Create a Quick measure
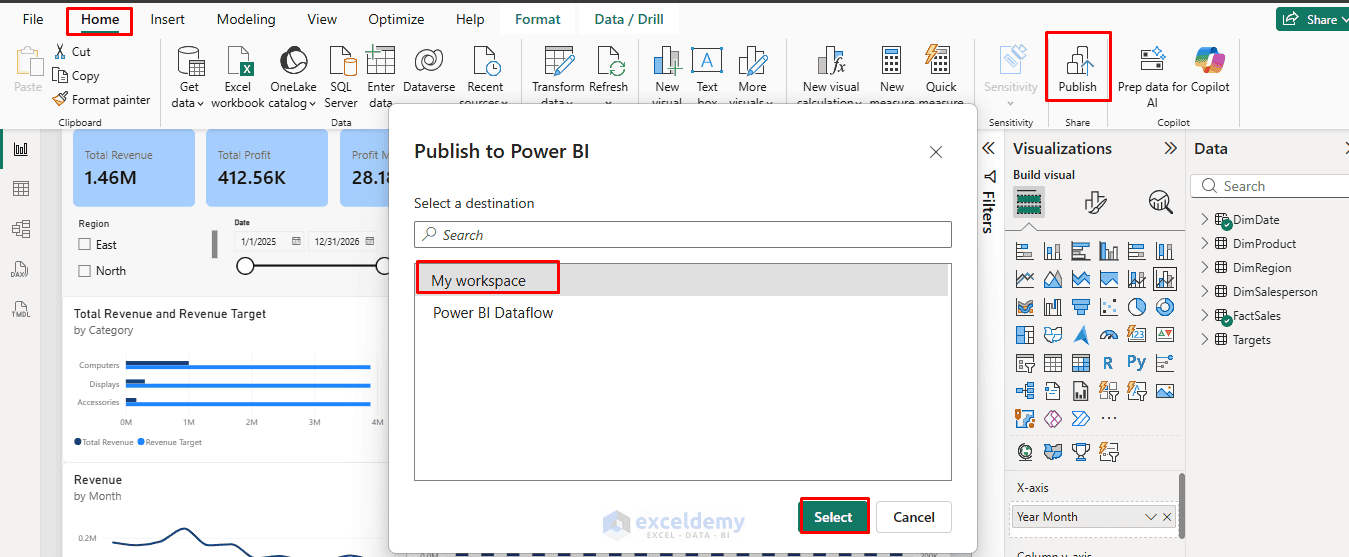Screen dimensions: 1349x557 point(940,75)
